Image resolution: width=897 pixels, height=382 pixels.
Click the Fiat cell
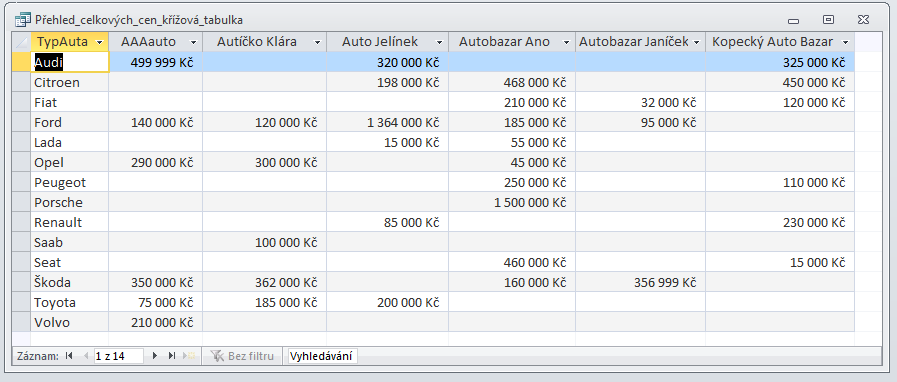coord(70,102)
